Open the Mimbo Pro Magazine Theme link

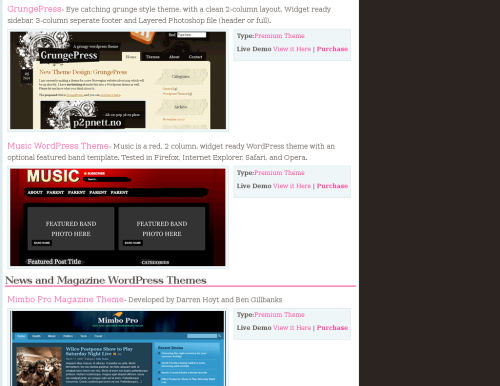66,299
